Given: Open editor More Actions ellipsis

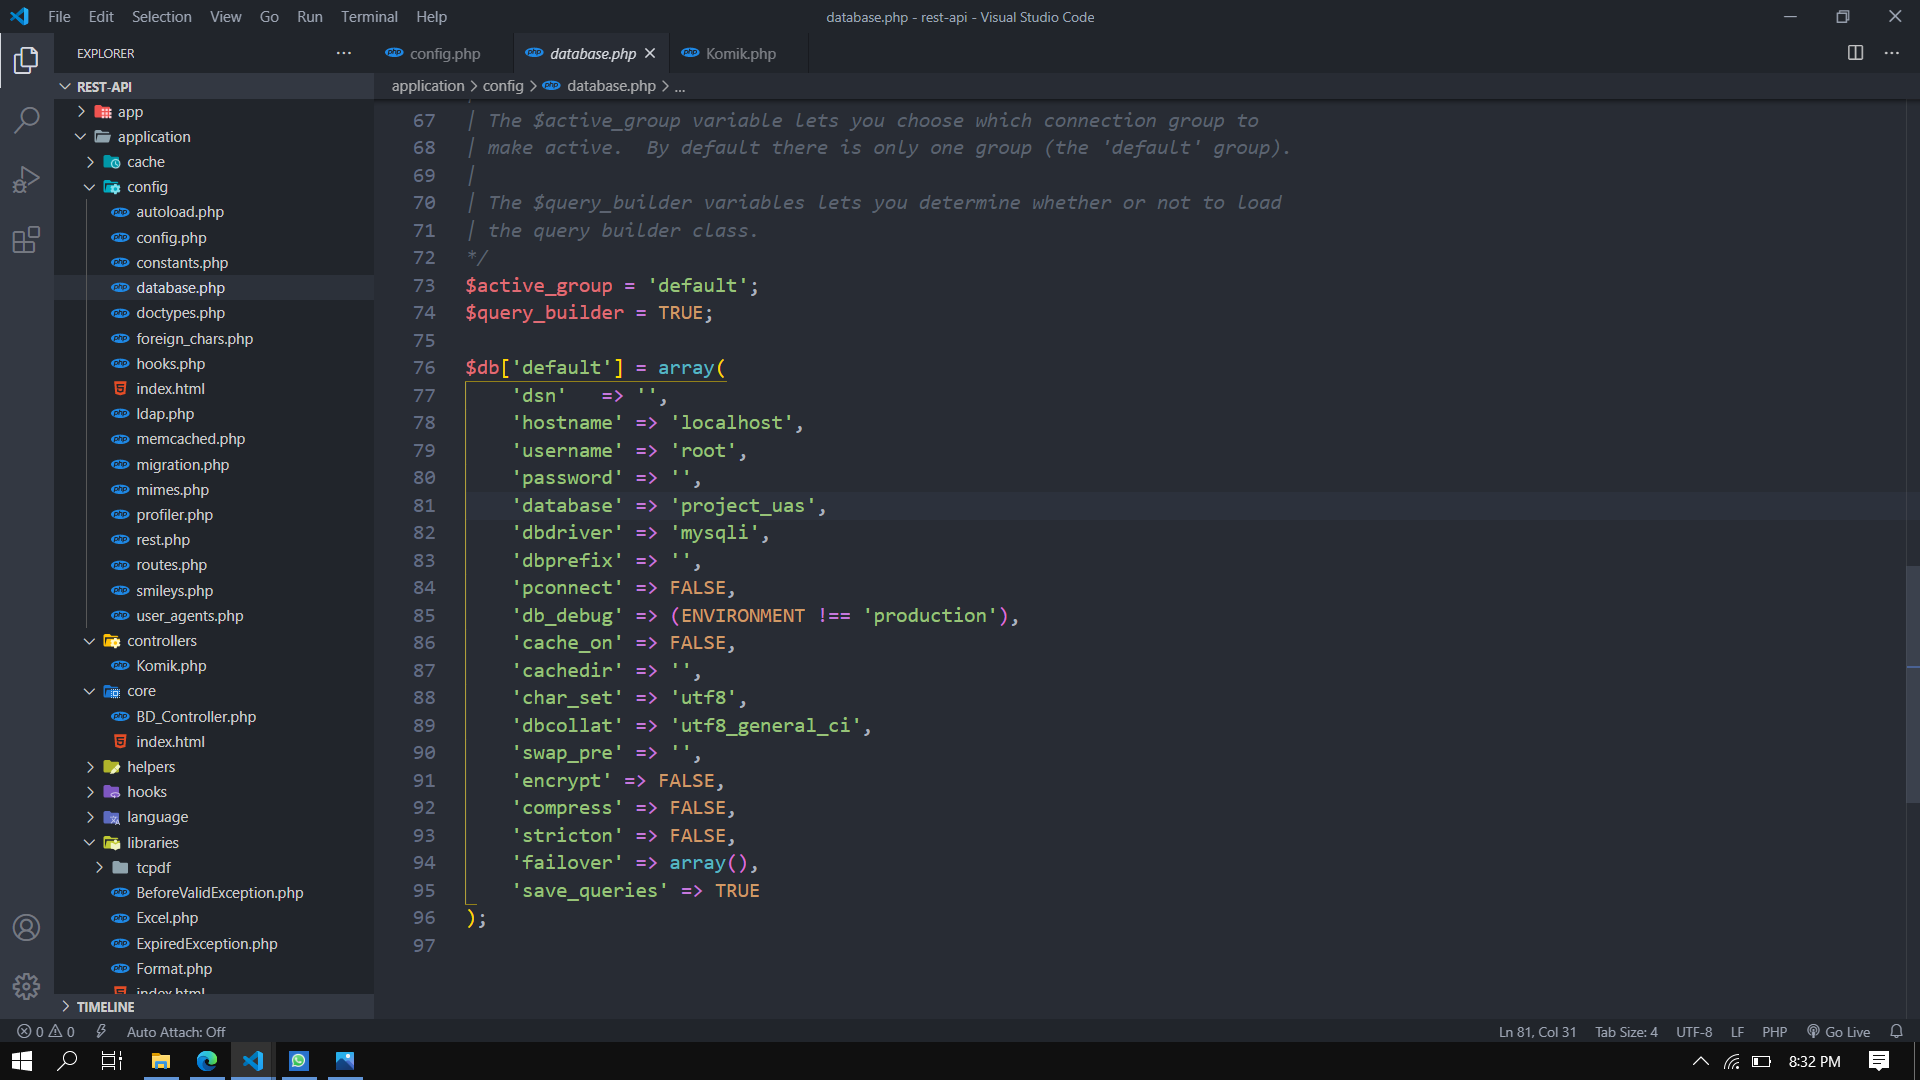Looking at the screenshot, I should coord(1892,53).
